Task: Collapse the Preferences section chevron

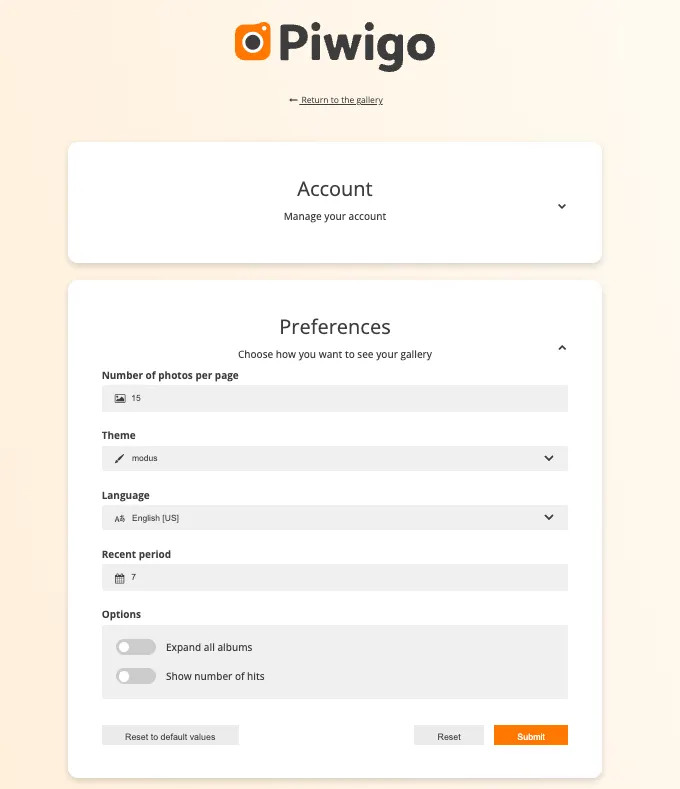Action: pyautogui.click(x=562, y=348)
